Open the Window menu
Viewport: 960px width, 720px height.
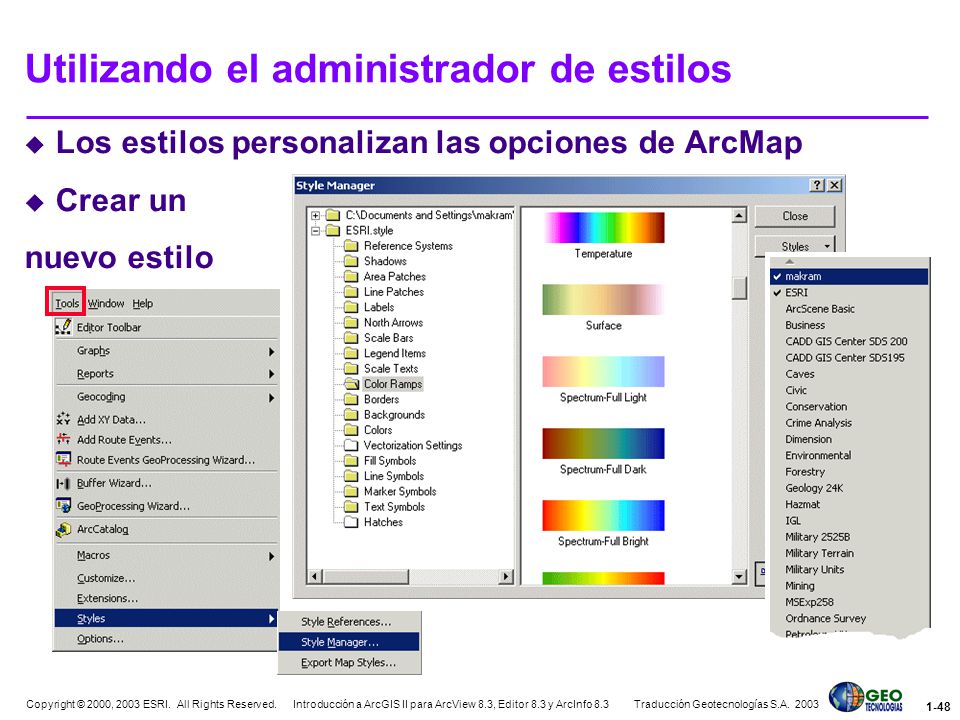106,303
